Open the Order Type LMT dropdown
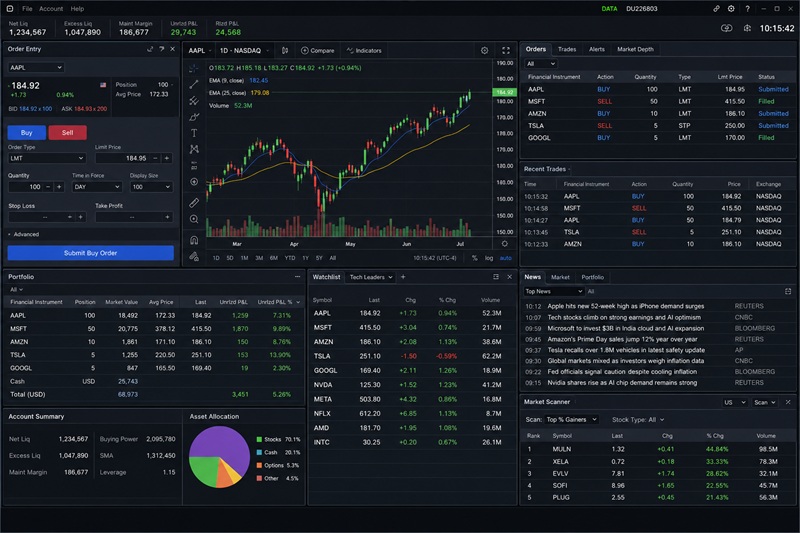800x533 pixels. (46, 158)
